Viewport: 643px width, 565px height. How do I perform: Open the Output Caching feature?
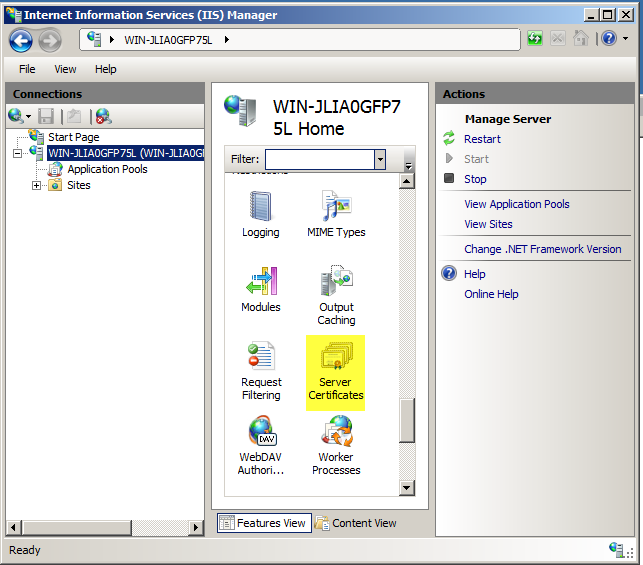tap(336, 295)
